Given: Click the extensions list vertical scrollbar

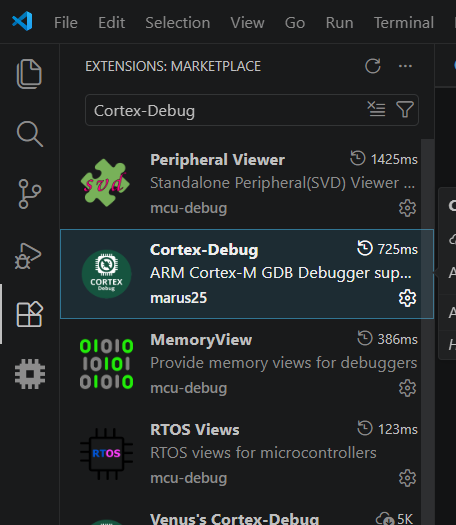Looking at the screenshot, I should [x=427, y=331].
